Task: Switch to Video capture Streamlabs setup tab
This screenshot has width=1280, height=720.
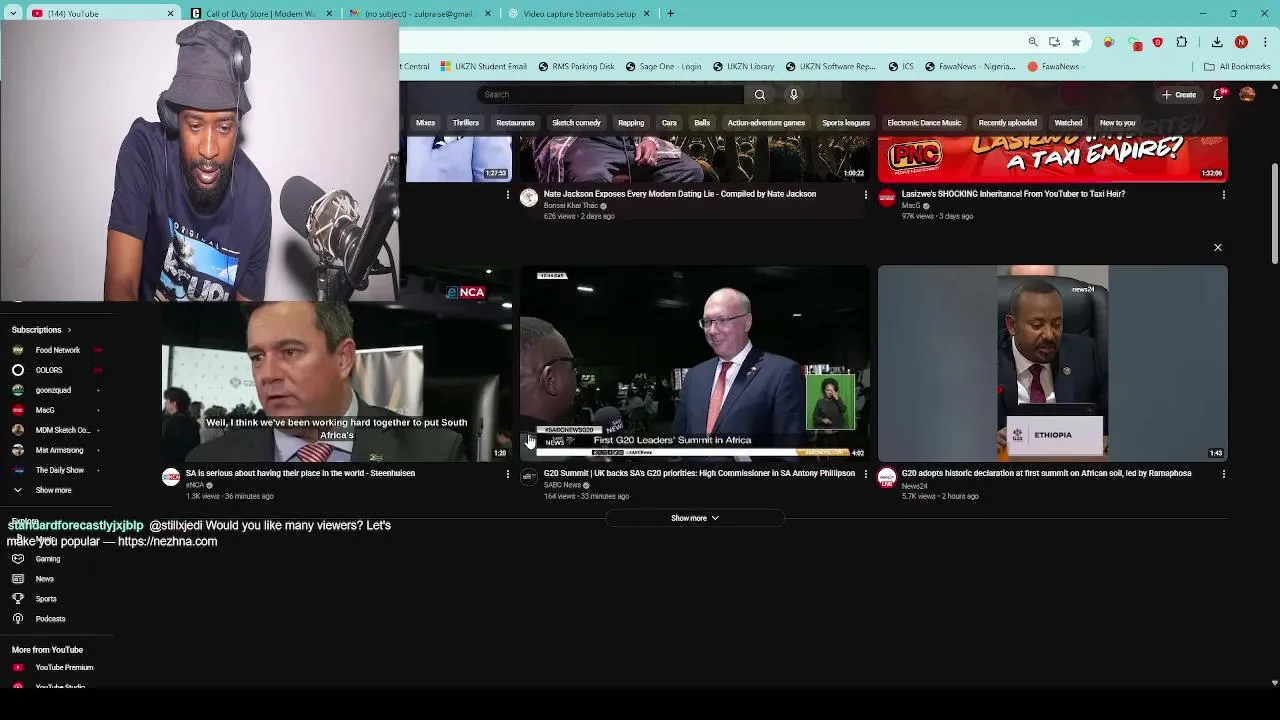Action: coord(578,14)
